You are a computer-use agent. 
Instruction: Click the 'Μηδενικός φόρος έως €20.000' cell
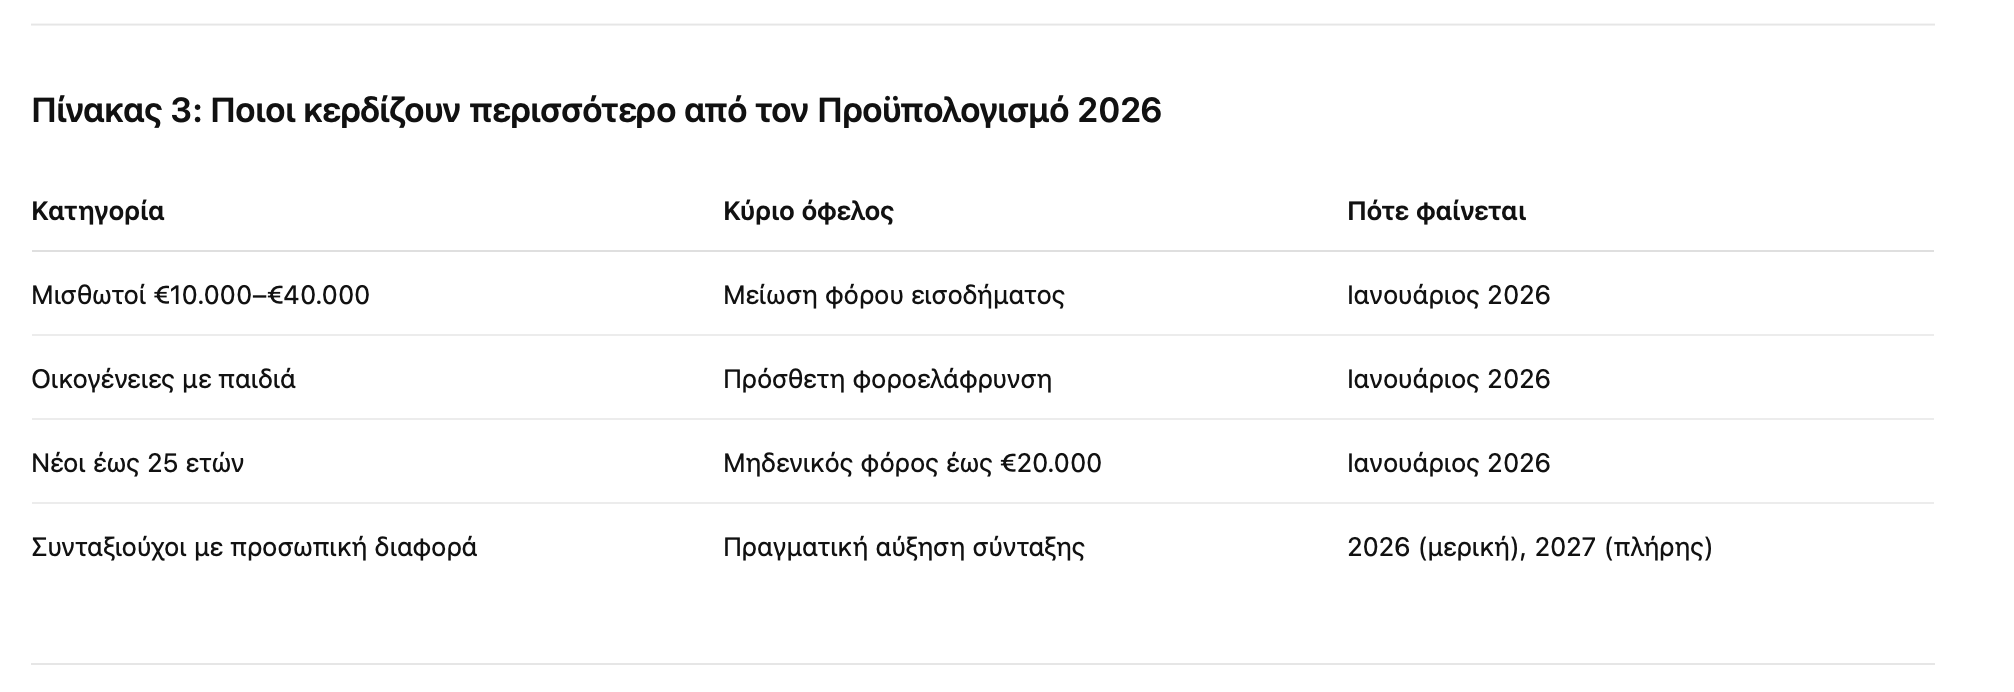(x=912, y=463)
